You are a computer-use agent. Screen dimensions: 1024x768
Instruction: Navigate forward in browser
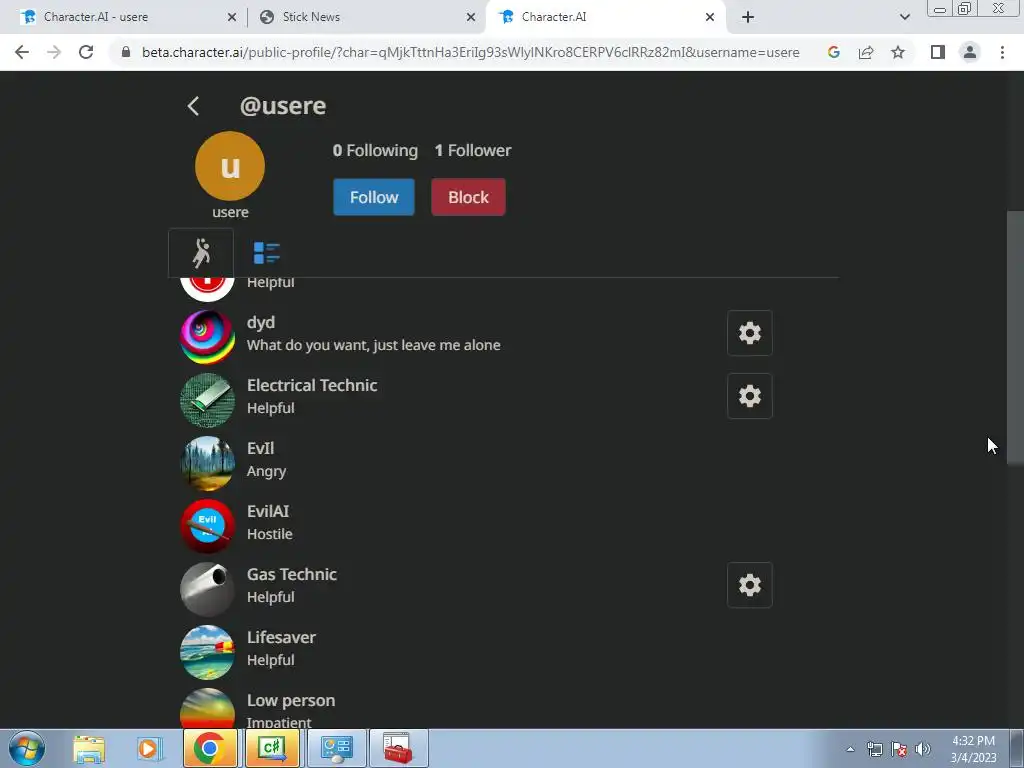tap(54, 52)
